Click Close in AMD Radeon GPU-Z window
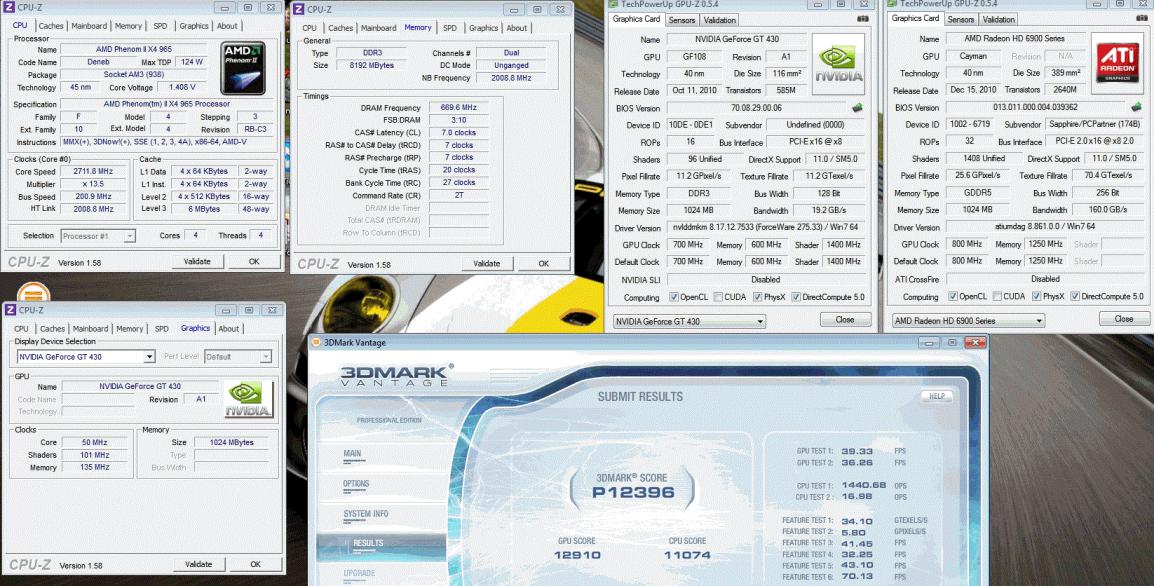Viewport: 1154px width, 586px height. [1124, 319]
